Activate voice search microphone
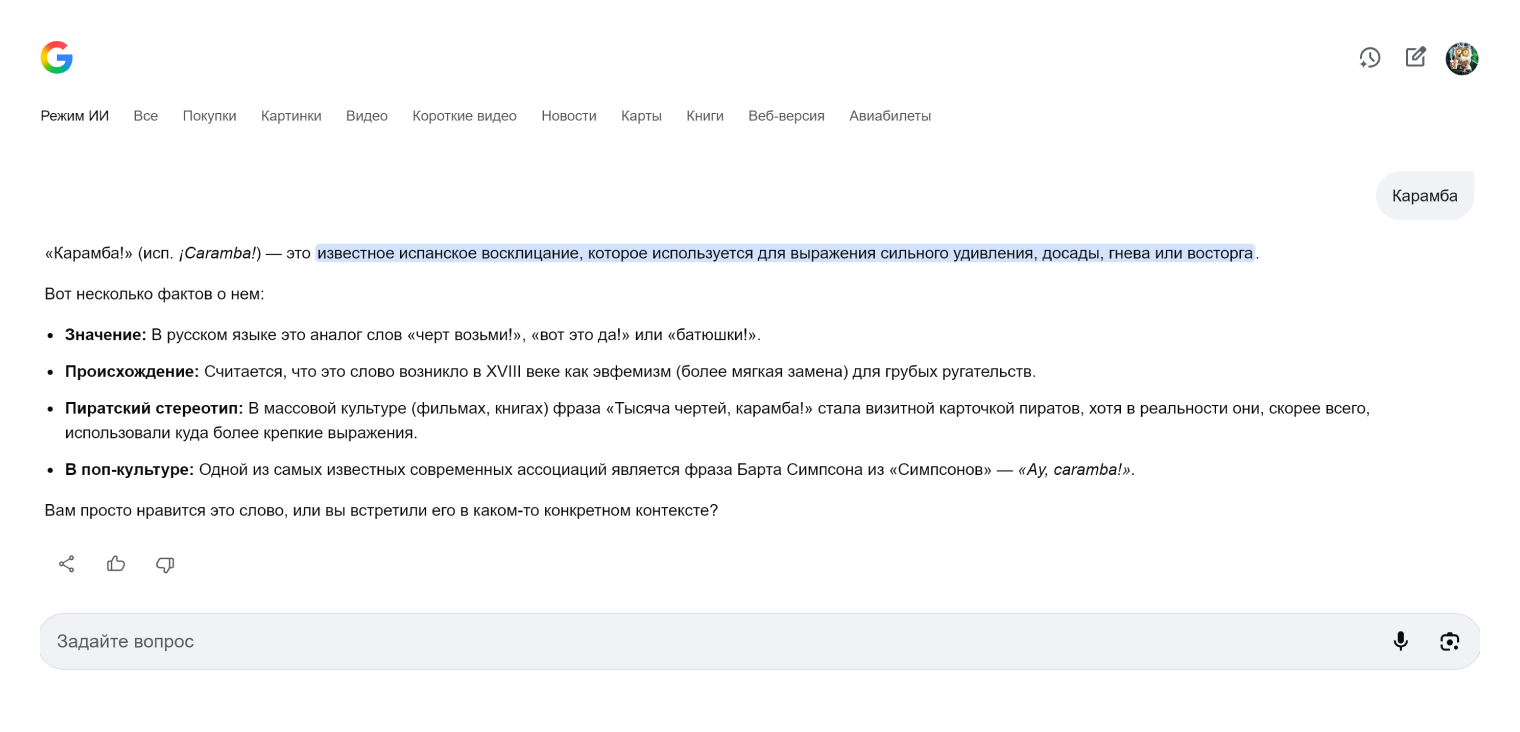 1400,641
